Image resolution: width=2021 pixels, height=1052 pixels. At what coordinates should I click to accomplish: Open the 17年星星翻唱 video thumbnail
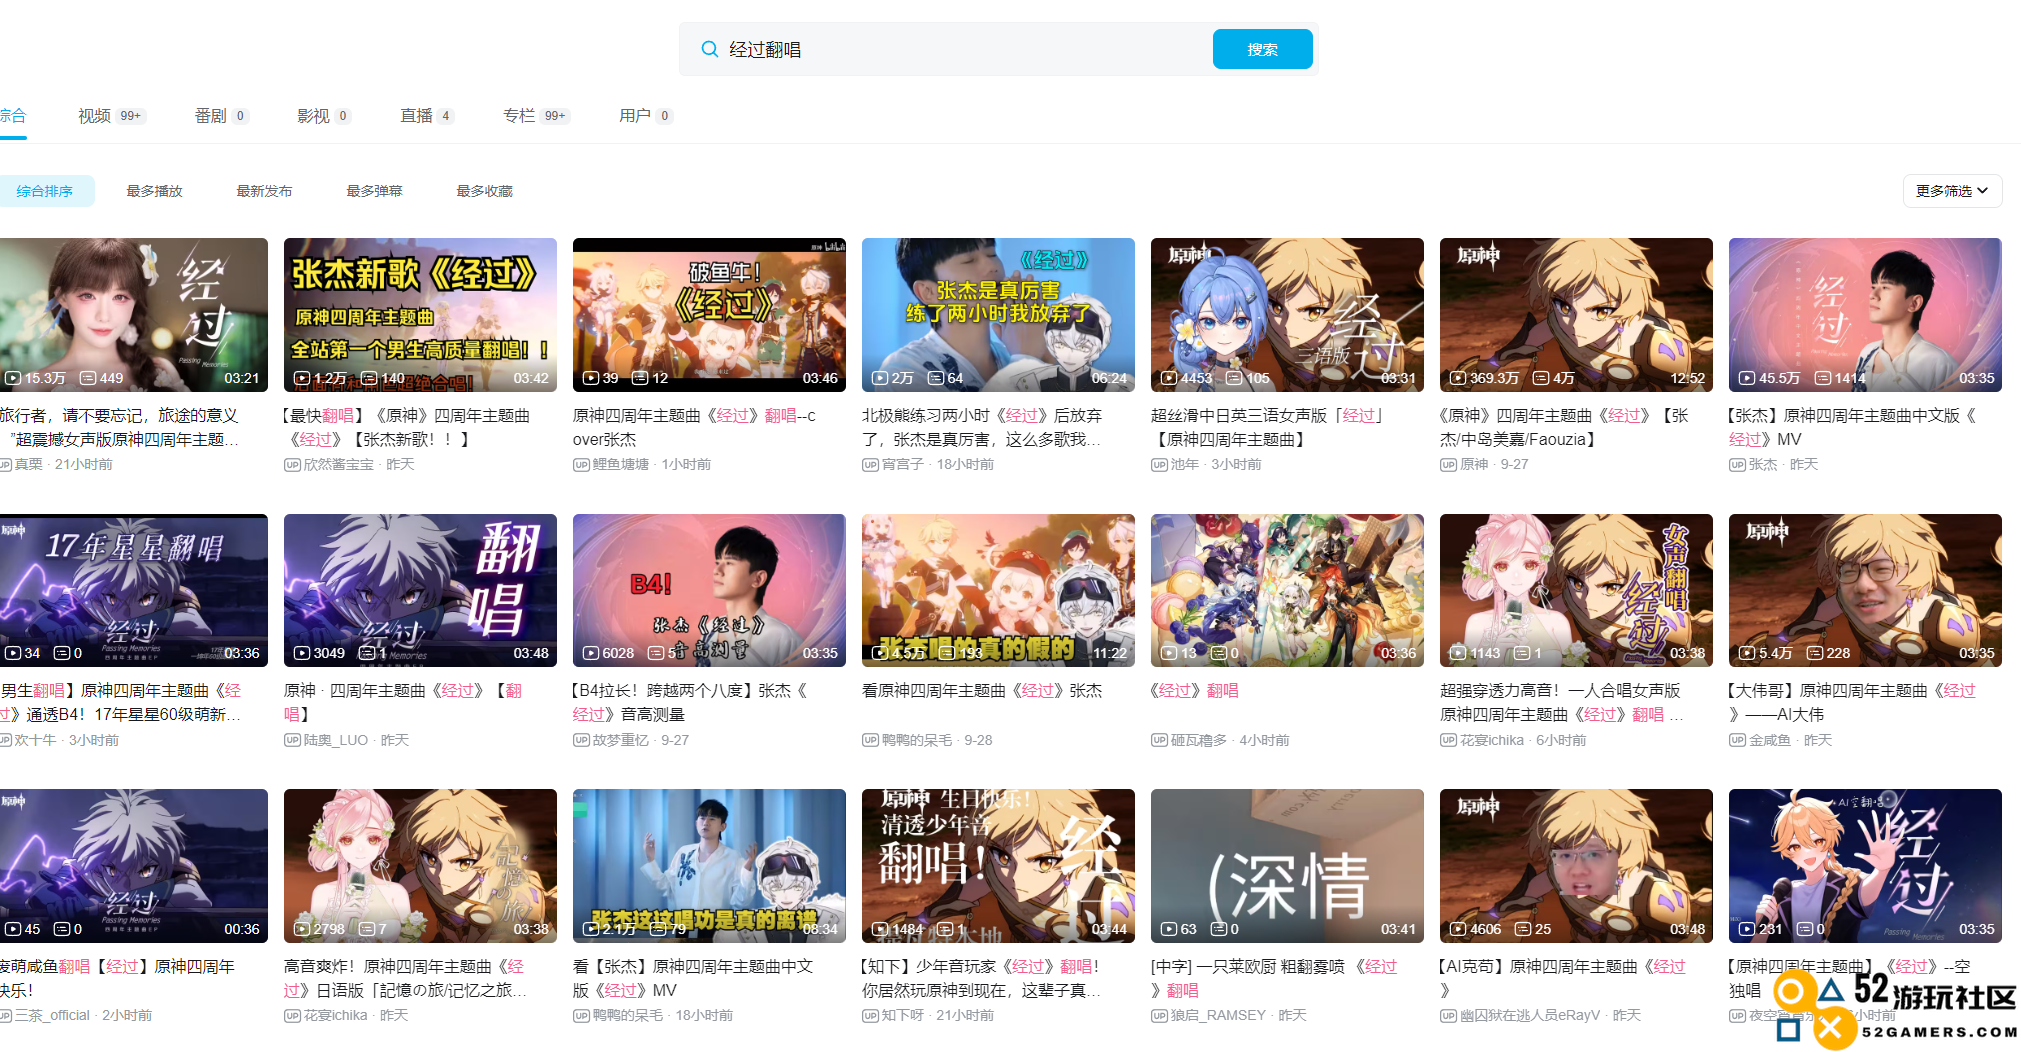(x=132, y=590)
